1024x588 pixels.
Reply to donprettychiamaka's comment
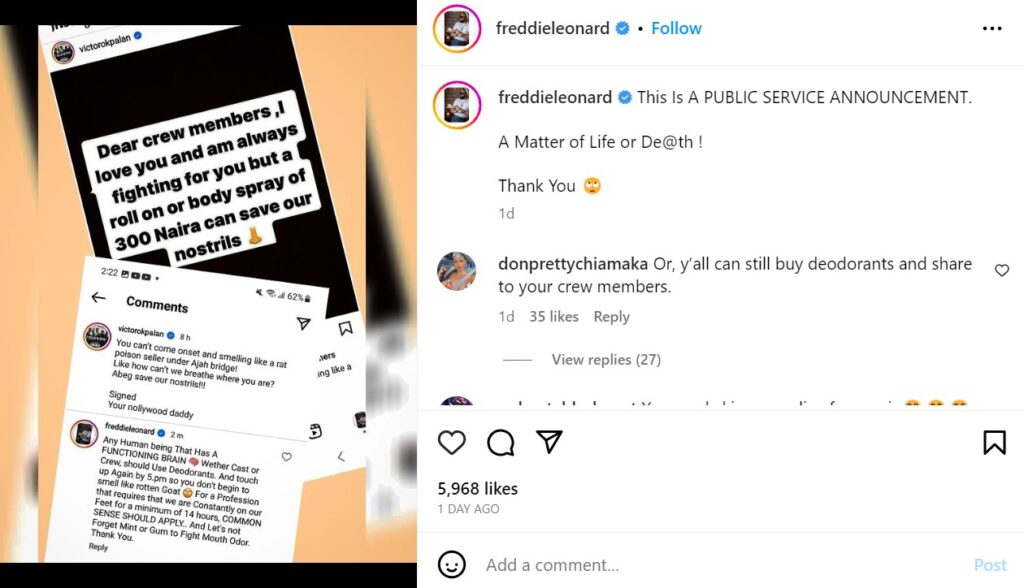tap(611, 316)
